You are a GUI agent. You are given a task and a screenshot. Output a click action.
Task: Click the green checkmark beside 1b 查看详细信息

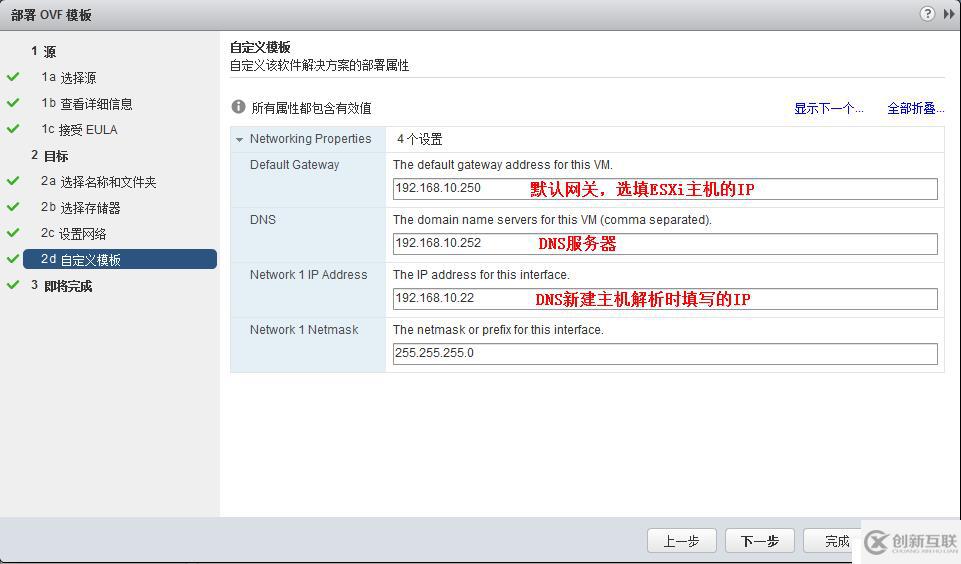pyautogui.click(x=13, y=102)
